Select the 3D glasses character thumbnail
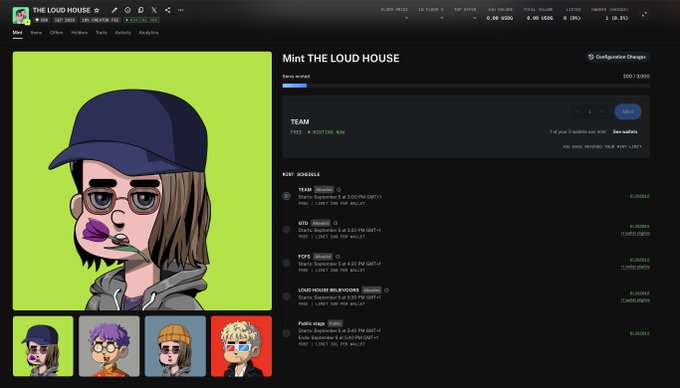Viewport: 680px width, 388px height. [x=241, y=346]
